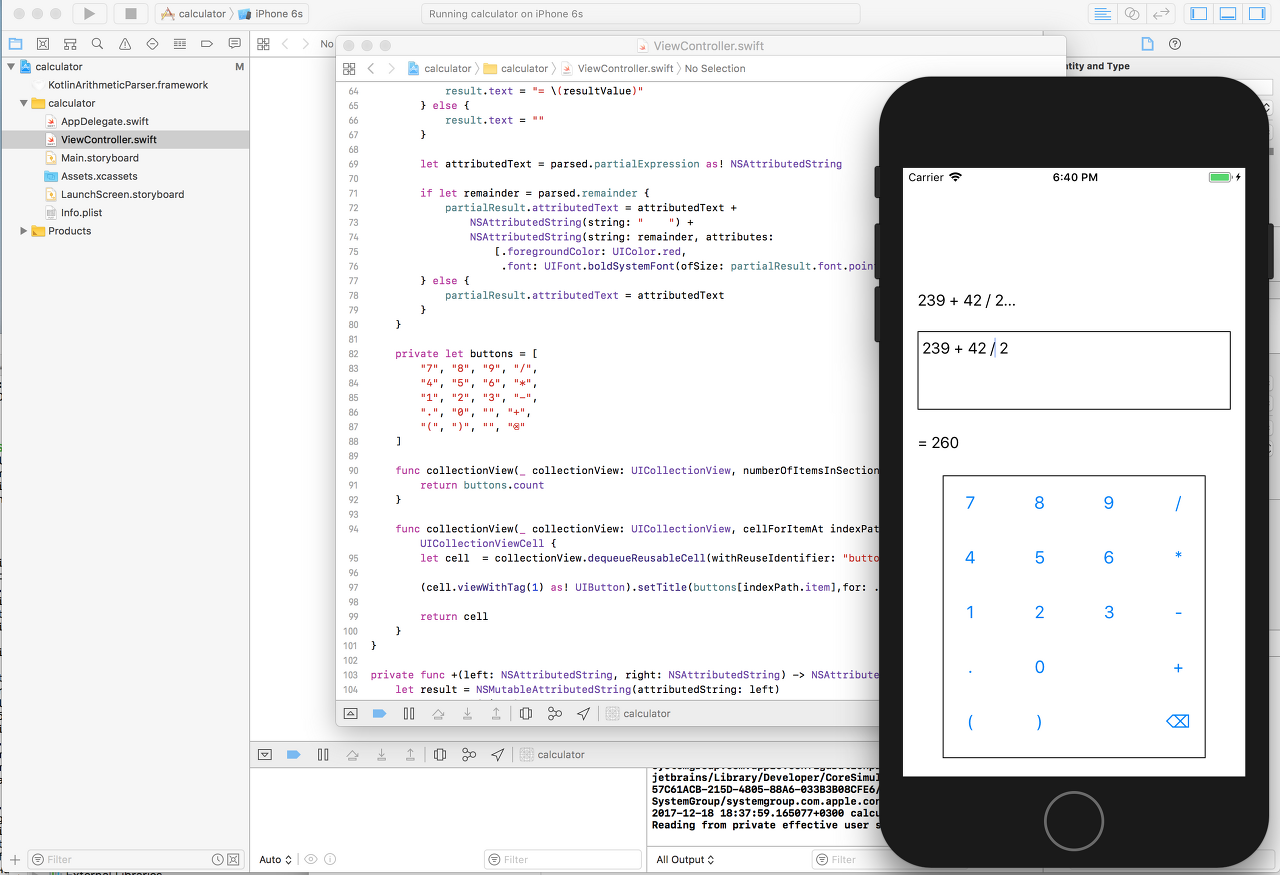Select Main.storyboard in navigator
This screenshot has width=1280, height=875.
coord(100,158)
